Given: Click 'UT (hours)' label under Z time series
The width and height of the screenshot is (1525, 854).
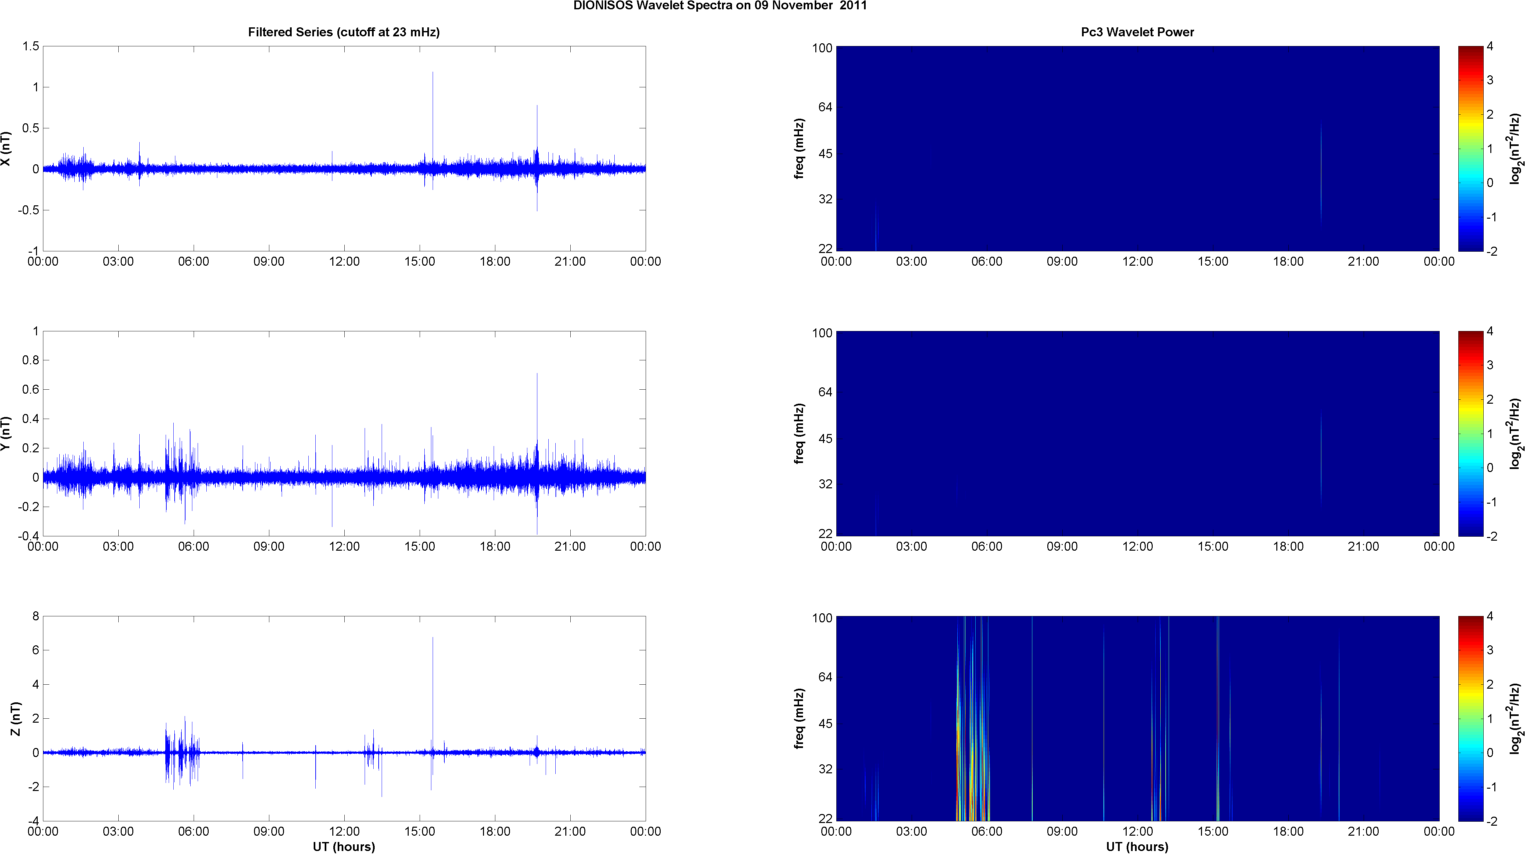Looking at the screenshot, I should [x=344, y=847].
